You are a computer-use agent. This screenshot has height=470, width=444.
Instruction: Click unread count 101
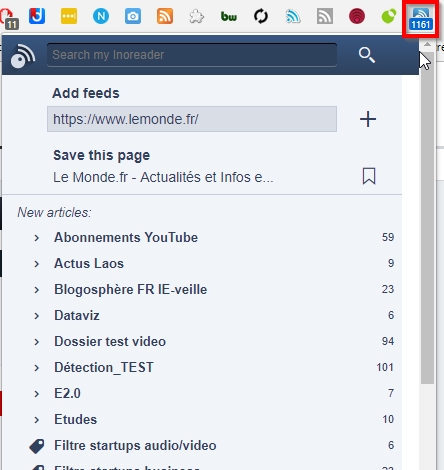(385, 367)
